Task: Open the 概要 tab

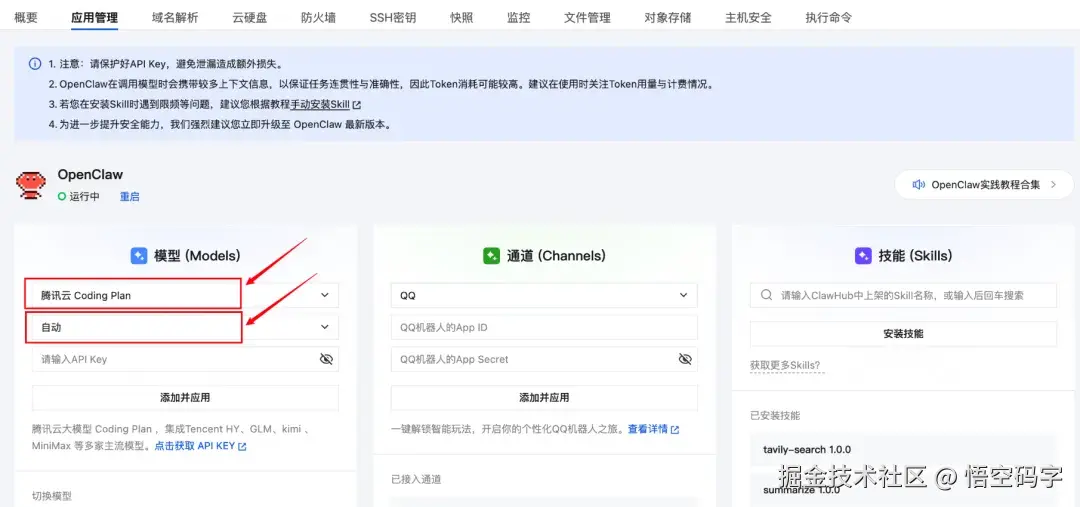Action: pyautogui.click(x=26, y=18)
